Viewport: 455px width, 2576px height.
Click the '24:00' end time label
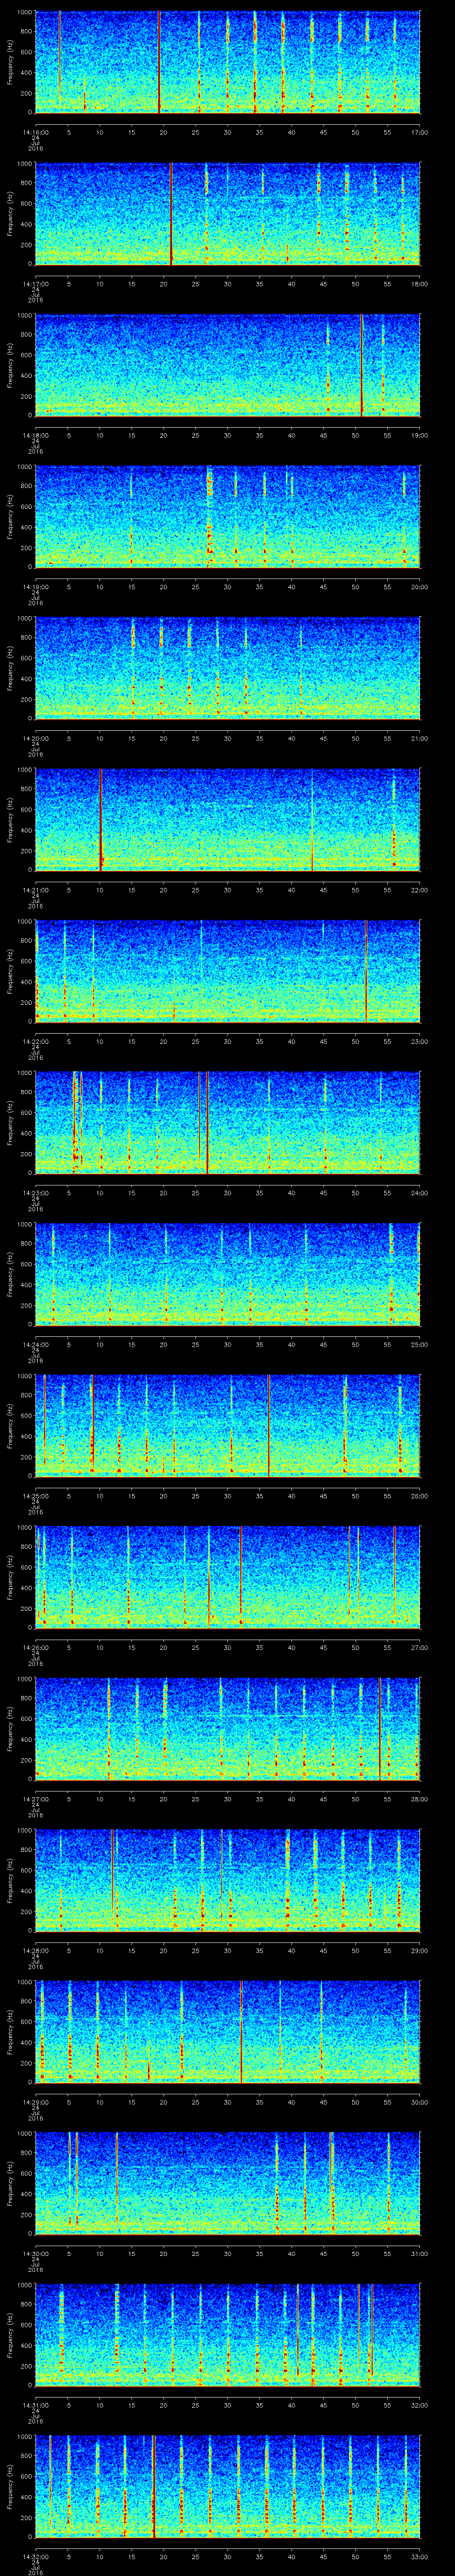tap(419, 1193)
